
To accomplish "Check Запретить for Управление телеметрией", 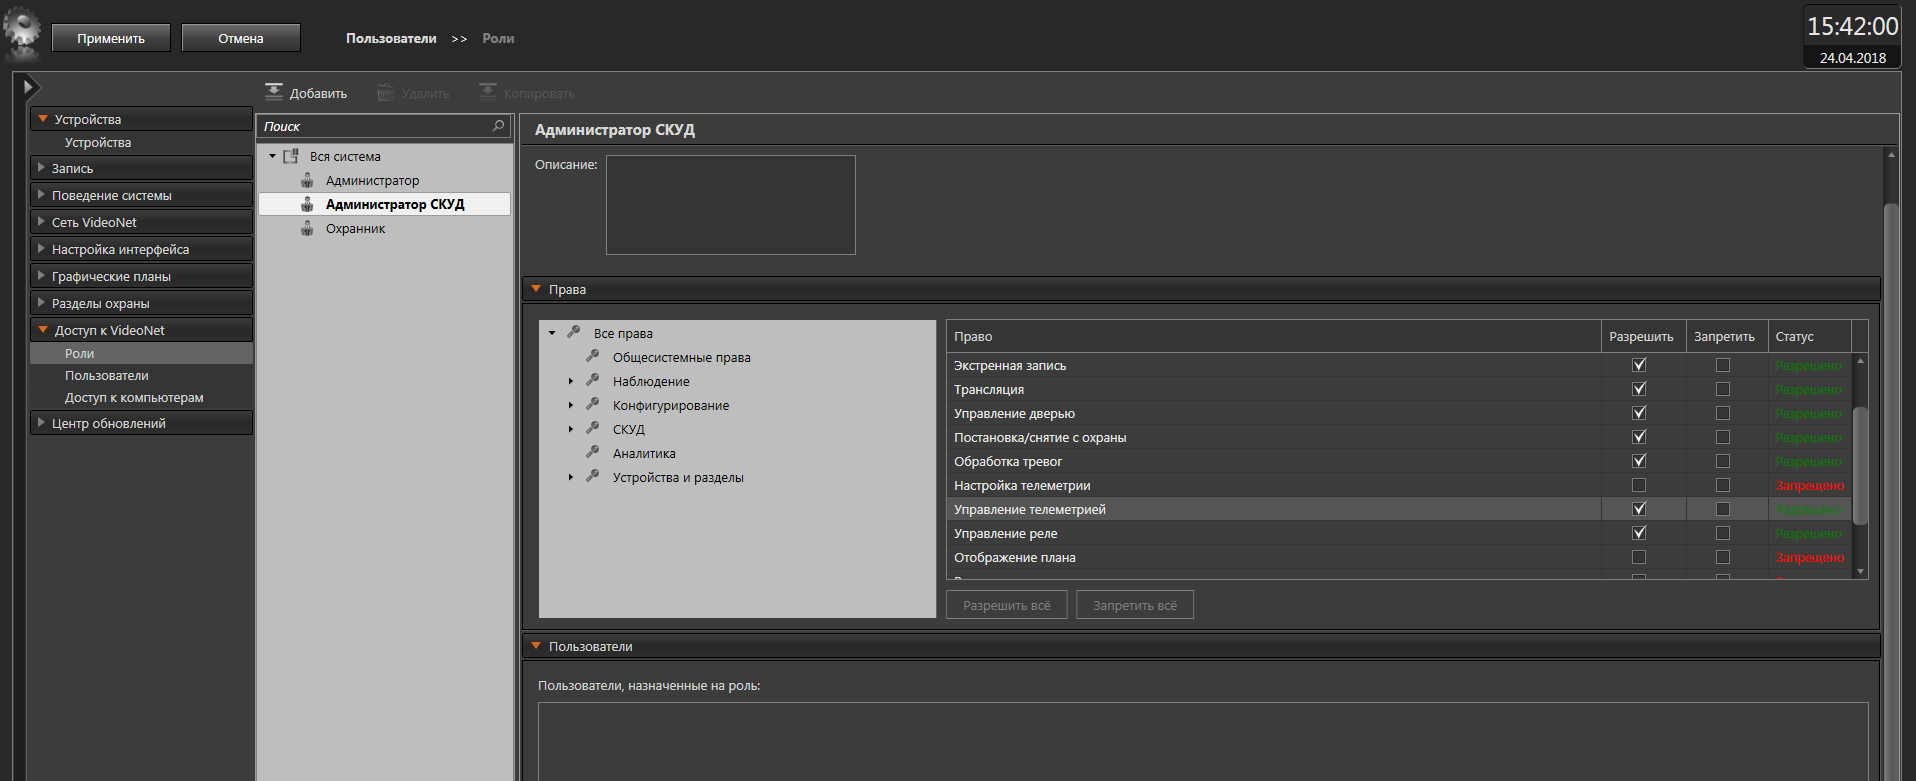I will click(1723, 509).
